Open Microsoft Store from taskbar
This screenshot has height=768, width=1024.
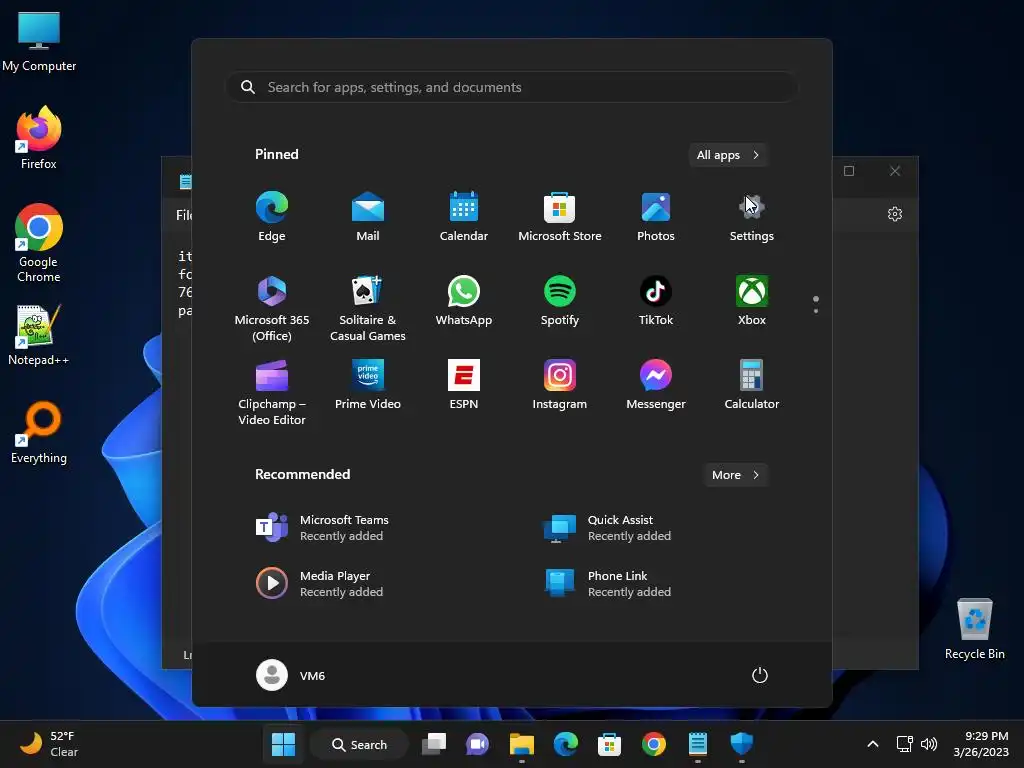(609, 744)
